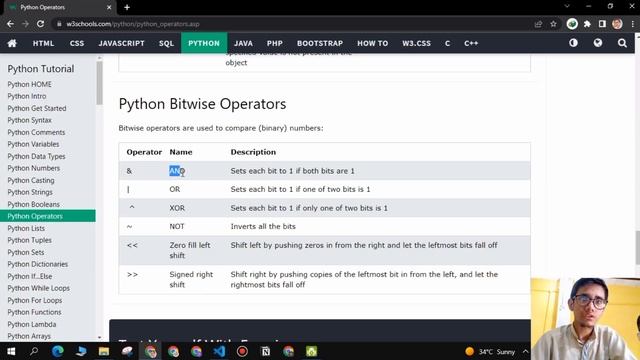
Task: Open Python Numbers link
Action: click(x=33, y=168)
